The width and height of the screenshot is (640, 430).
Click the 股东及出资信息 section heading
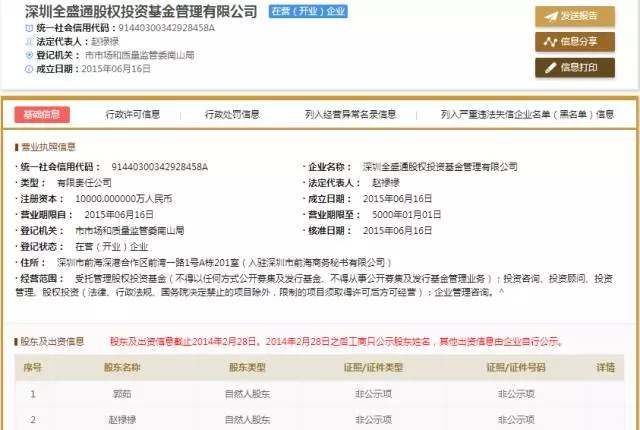click(x=56, y=341)
